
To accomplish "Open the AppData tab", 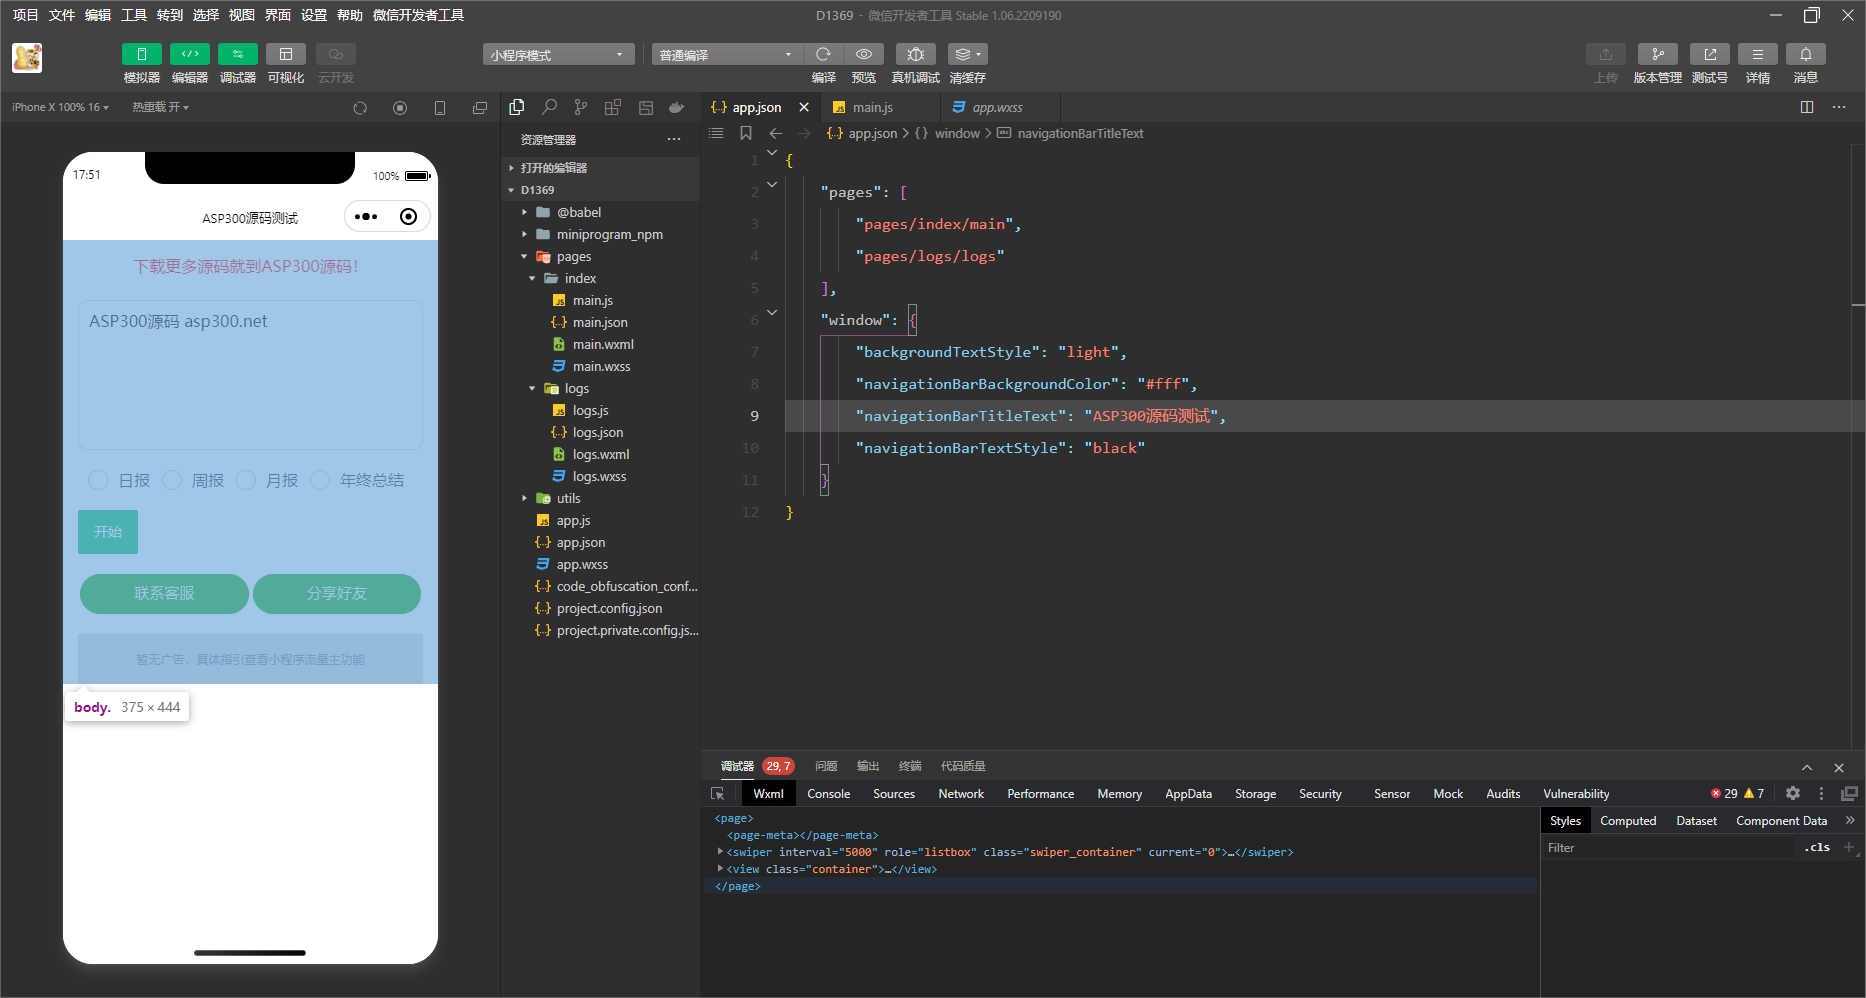I will (x=1188, y=793).
